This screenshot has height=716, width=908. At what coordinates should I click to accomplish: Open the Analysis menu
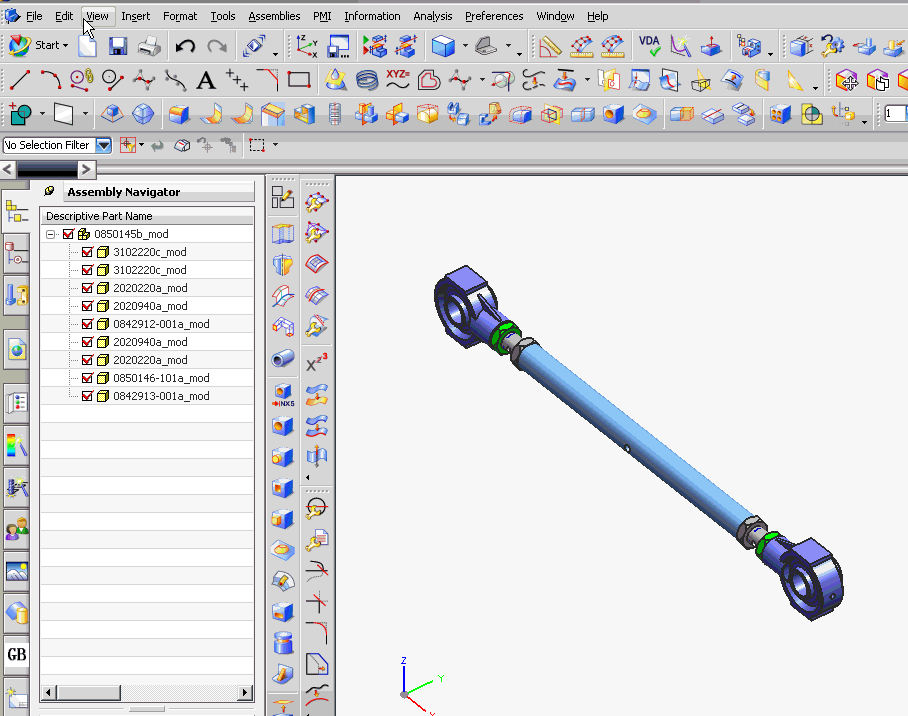[x=433, y=16]
